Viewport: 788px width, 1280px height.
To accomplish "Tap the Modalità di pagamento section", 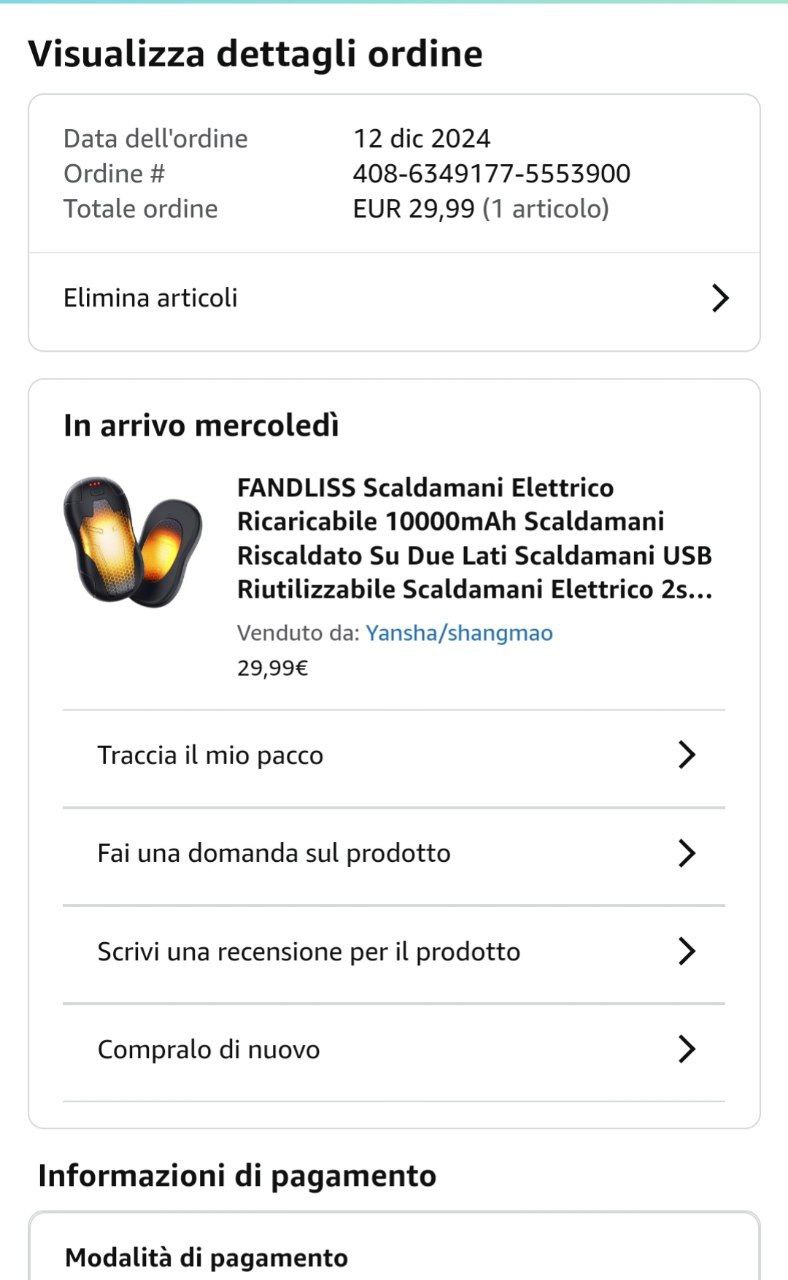I will tap(206, 1258).
